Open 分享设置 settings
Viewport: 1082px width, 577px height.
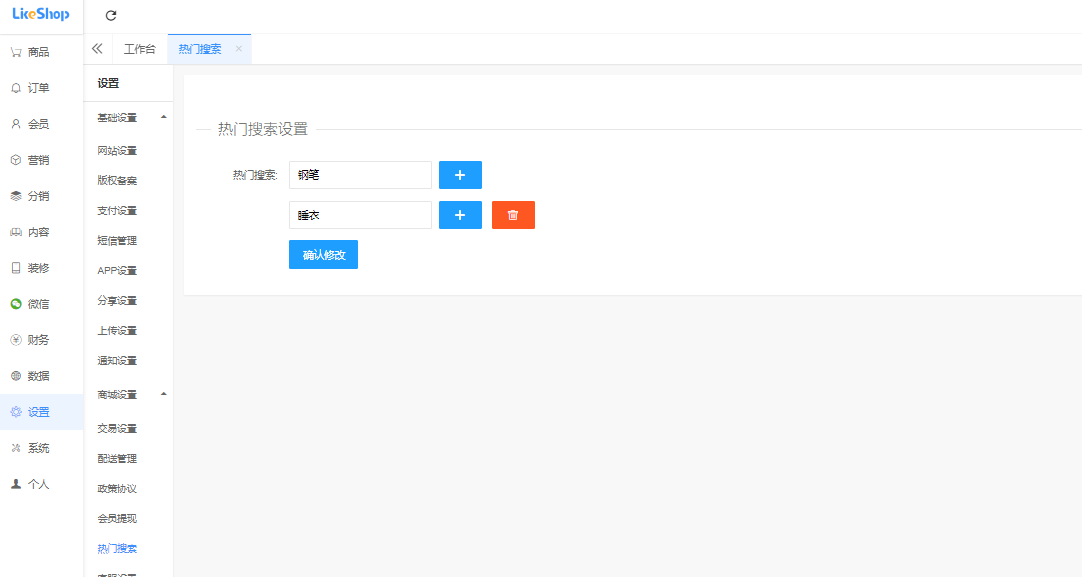pyautogui.click(x=117, y=300)
